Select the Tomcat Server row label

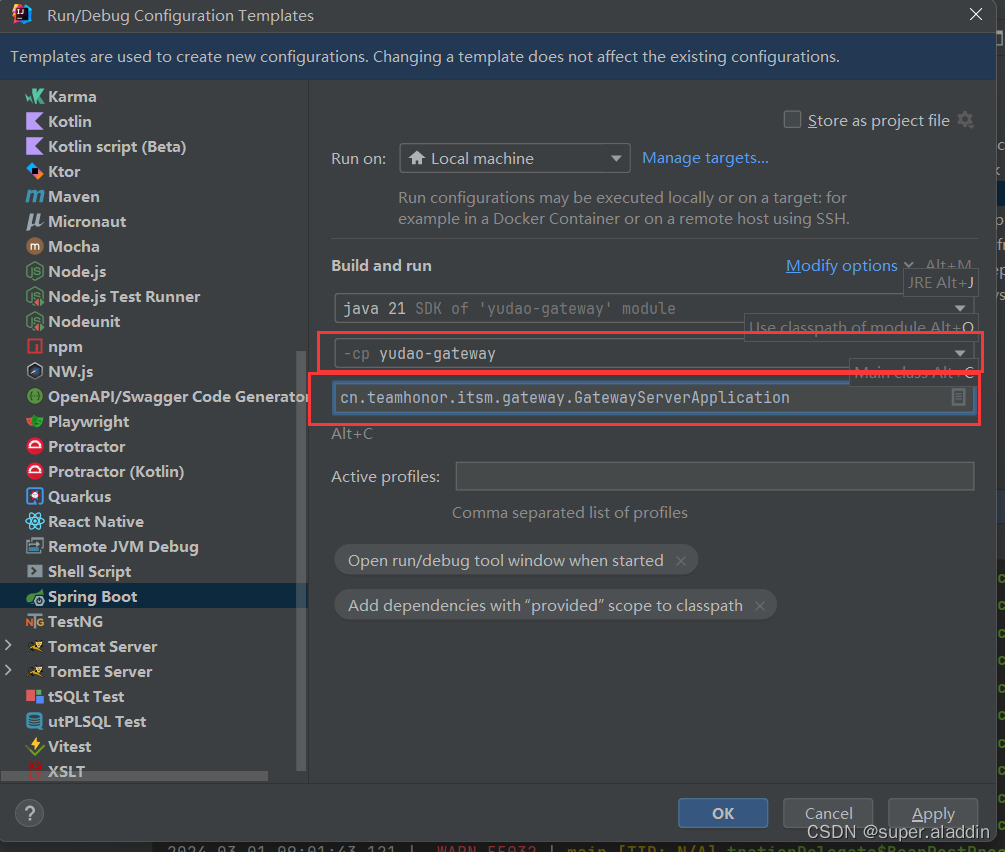(103, 646)
